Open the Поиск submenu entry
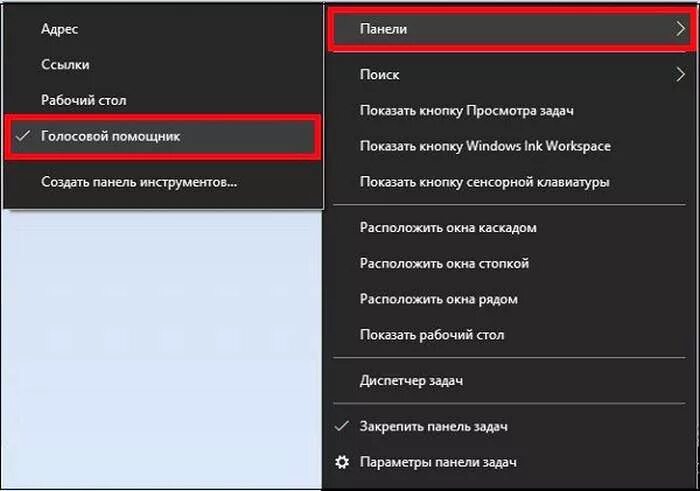The image size is (700, 491). pyautogui.click(x=509, y=74)
